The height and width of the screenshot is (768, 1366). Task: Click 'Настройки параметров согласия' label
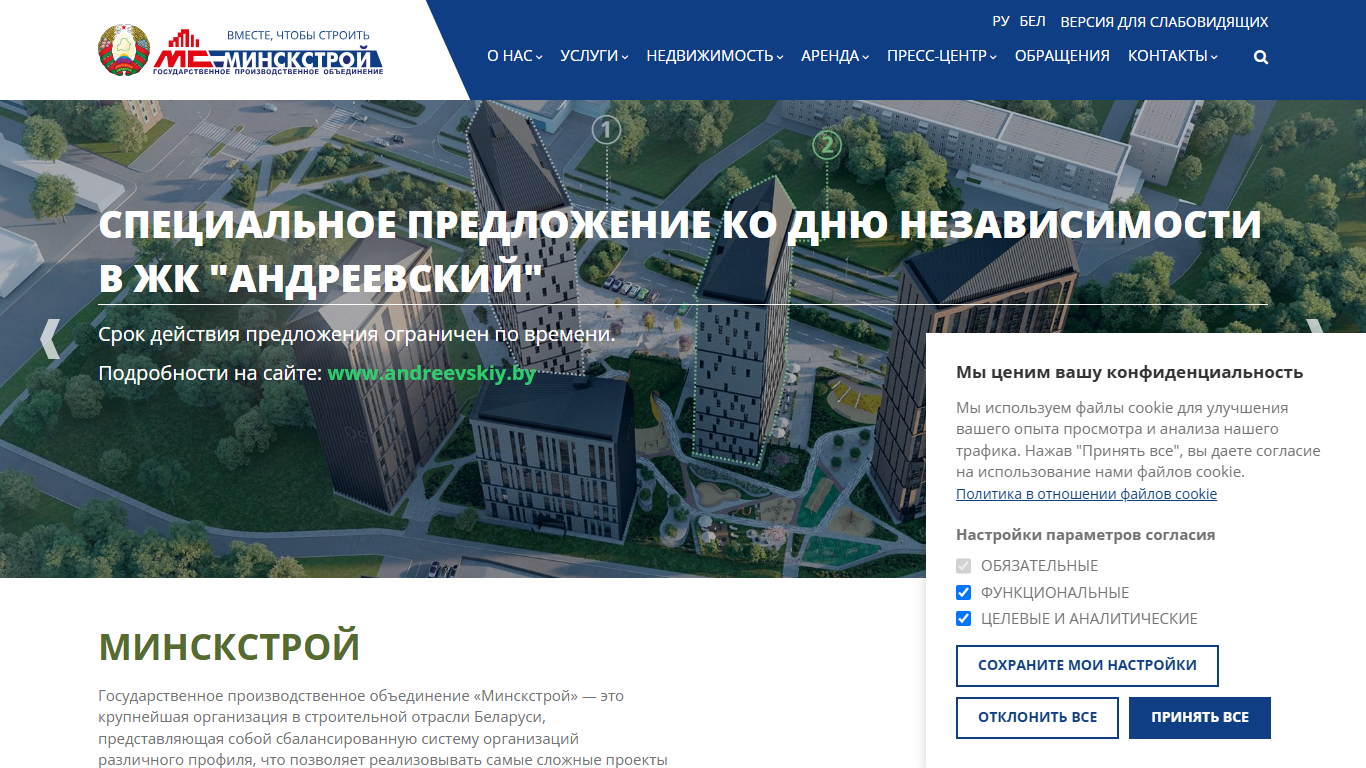[1085, 535]
